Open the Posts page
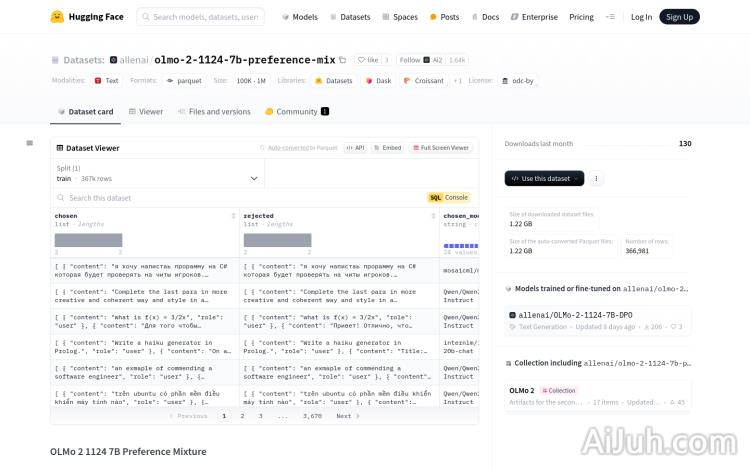 coord(444,17)
